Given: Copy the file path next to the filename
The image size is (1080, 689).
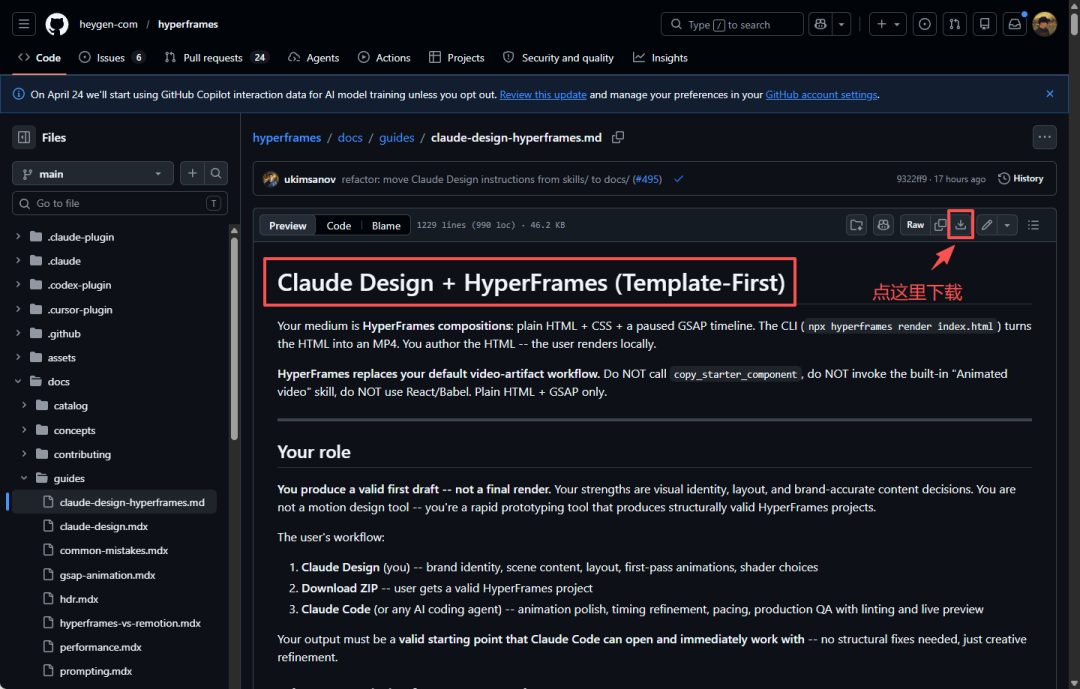Looking at the screenshot, I should (618, 137).
